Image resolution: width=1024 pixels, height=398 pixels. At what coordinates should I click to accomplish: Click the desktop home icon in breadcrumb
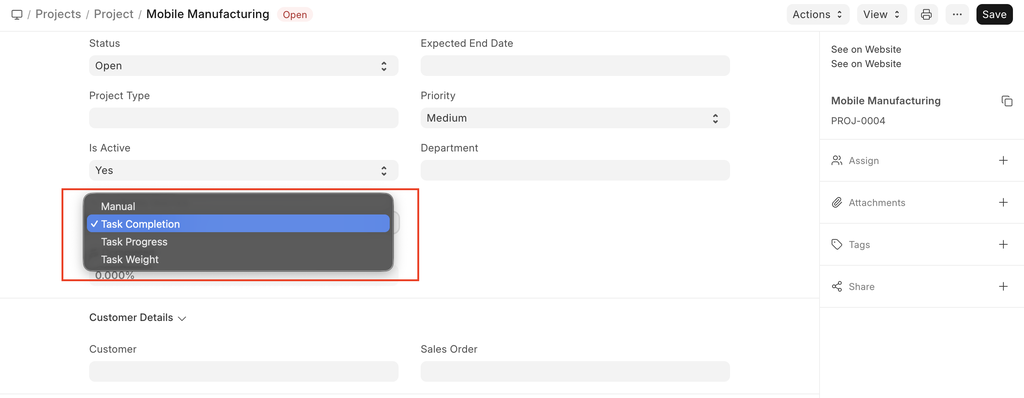pyautogui.click(x=17, y=14)
